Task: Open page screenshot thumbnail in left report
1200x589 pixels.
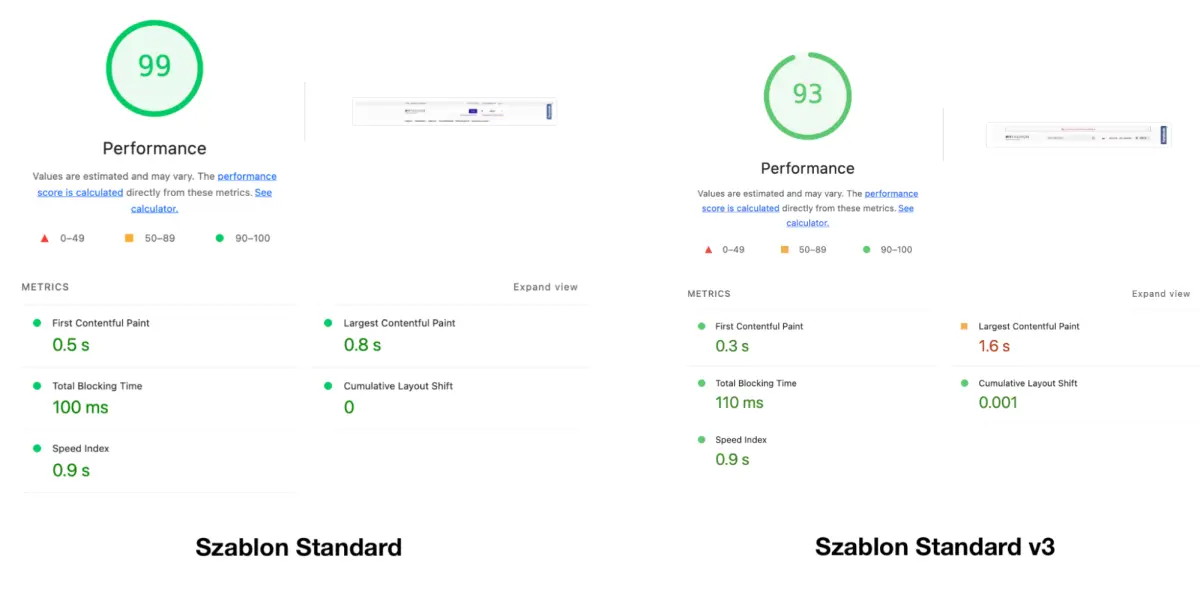Action: (453, 111)
